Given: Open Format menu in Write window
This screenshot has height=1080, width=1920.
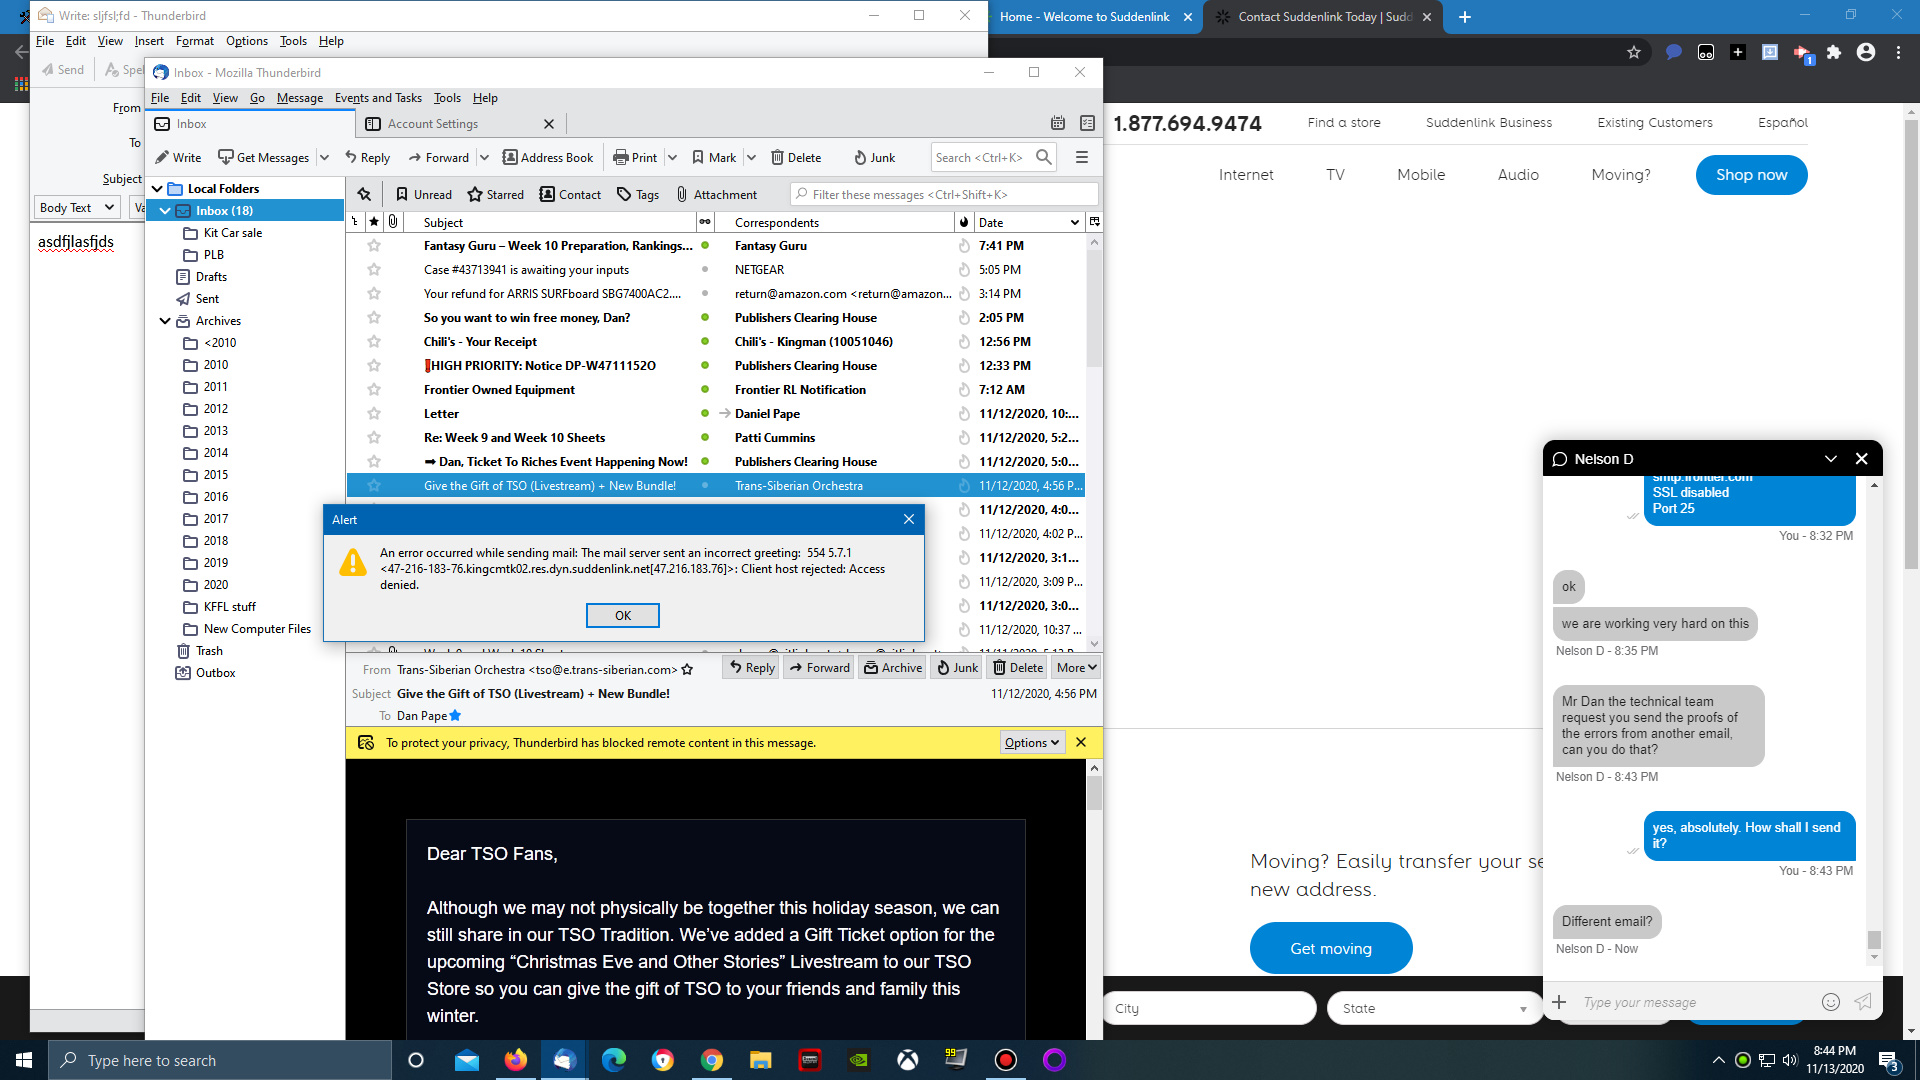Looking at the screenshot, I should [195, 41].
